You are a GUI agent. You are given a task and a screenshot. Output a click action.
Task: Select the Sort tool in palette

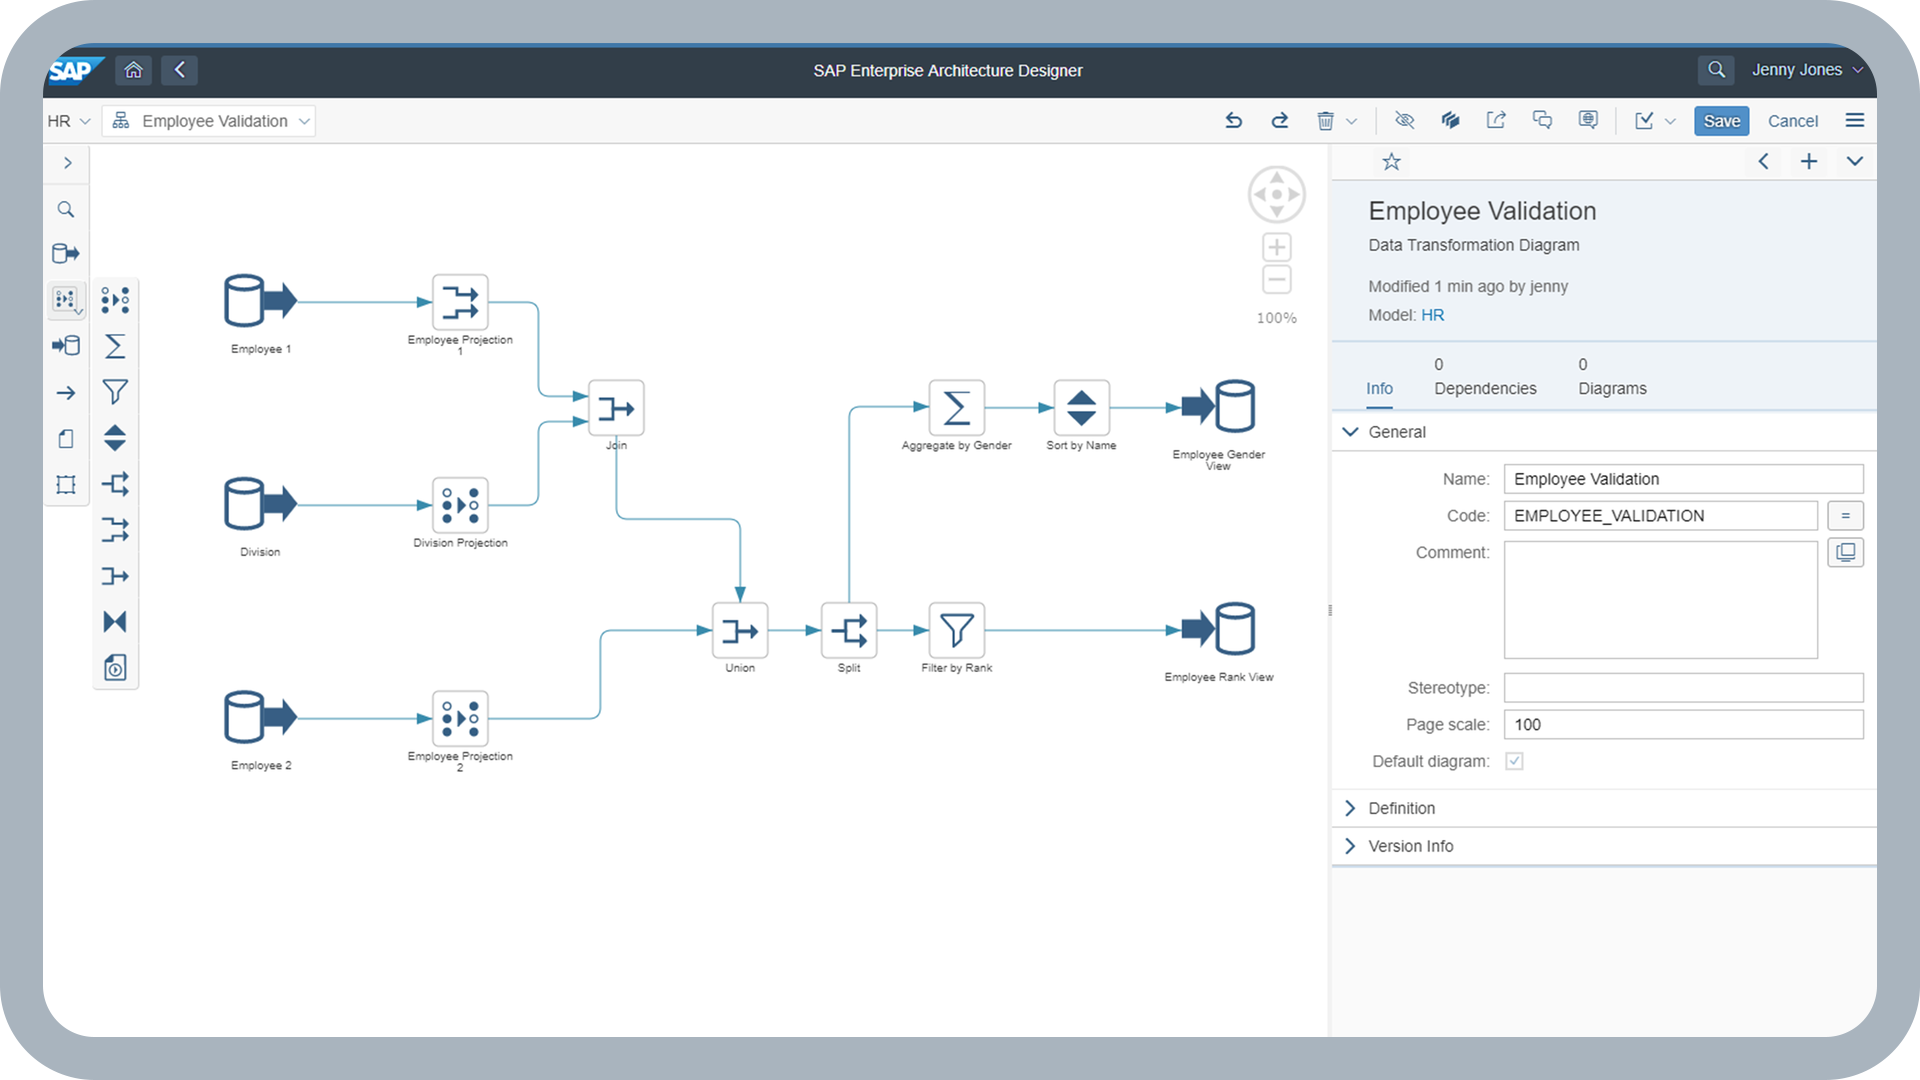pyautogui.click(x=115, y=438)
